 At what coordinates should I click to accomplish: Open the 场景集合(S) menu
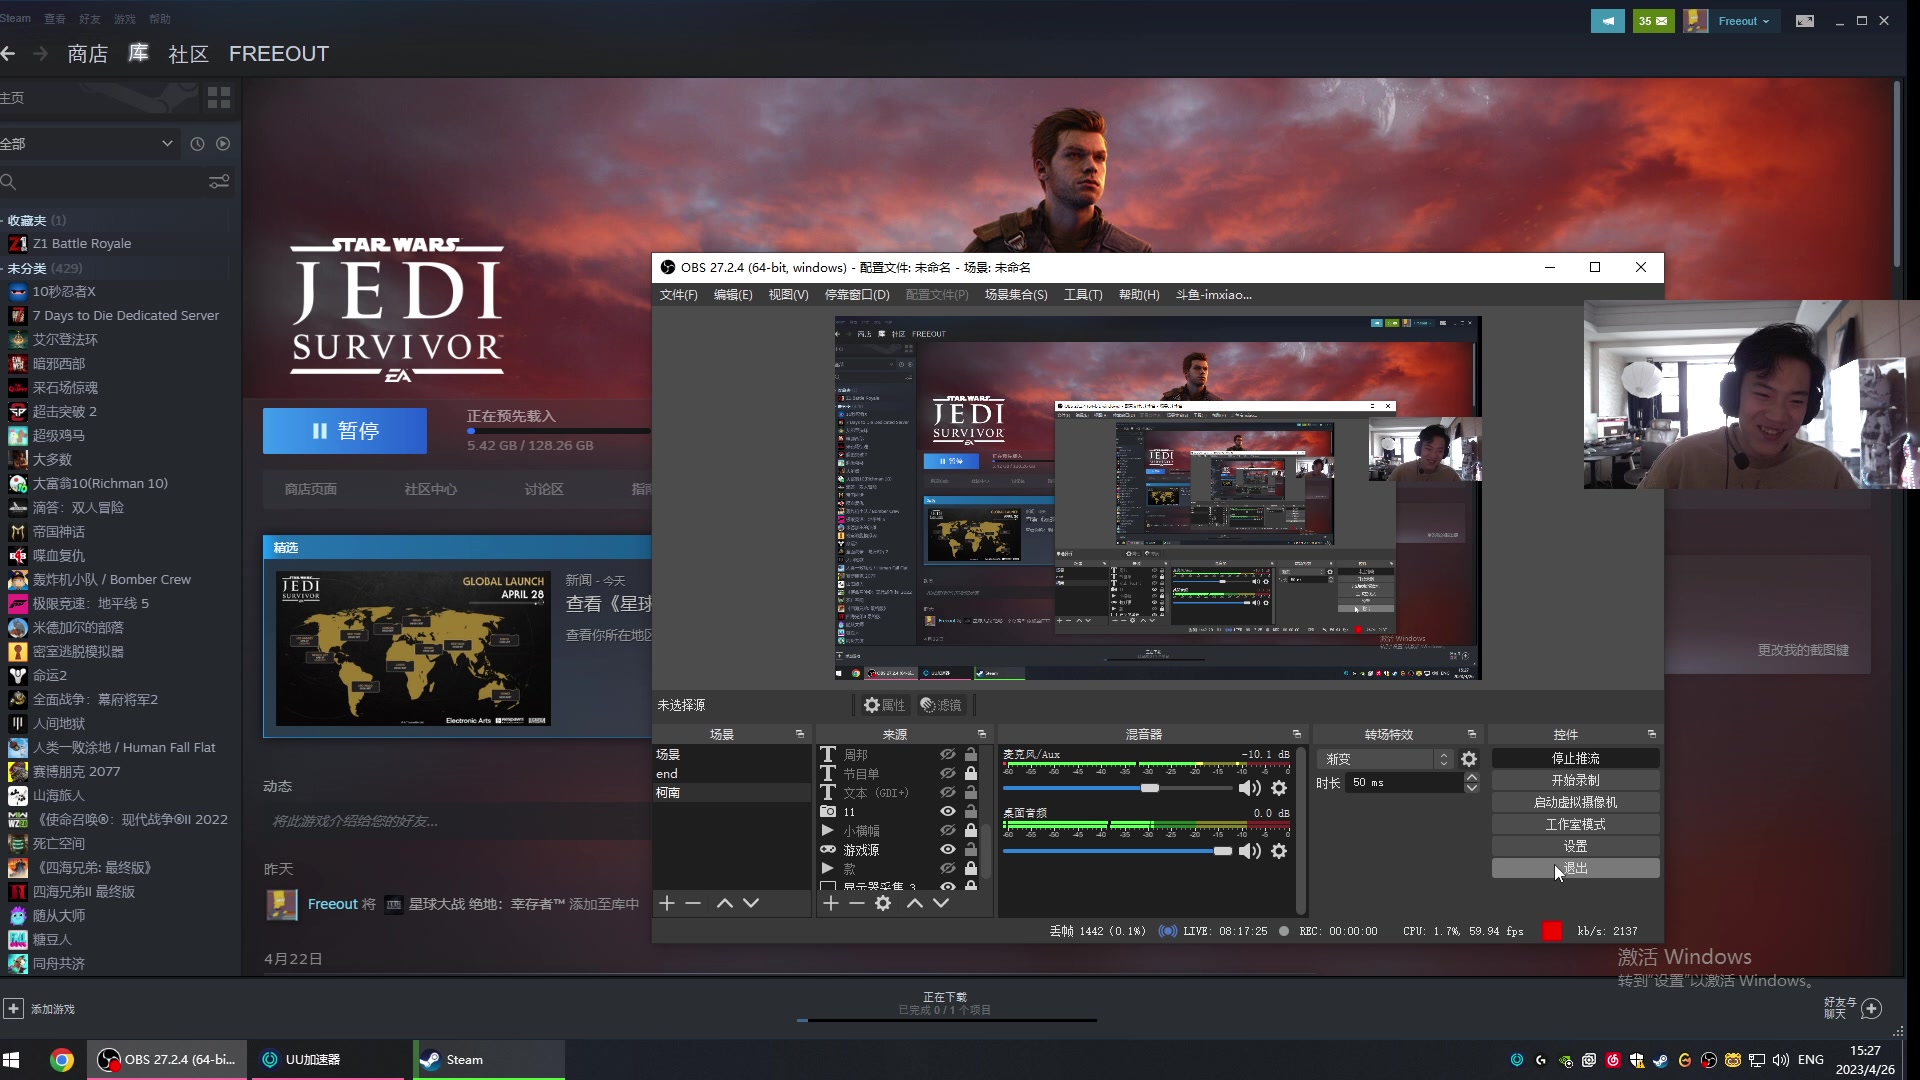point(1015,295)
